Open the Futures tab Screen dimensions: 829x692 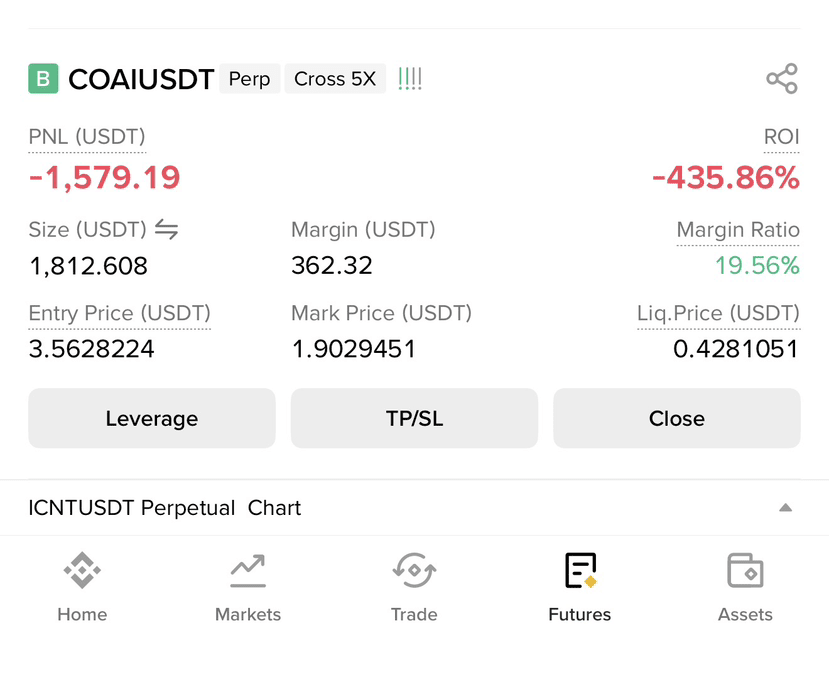coord(579,587)
